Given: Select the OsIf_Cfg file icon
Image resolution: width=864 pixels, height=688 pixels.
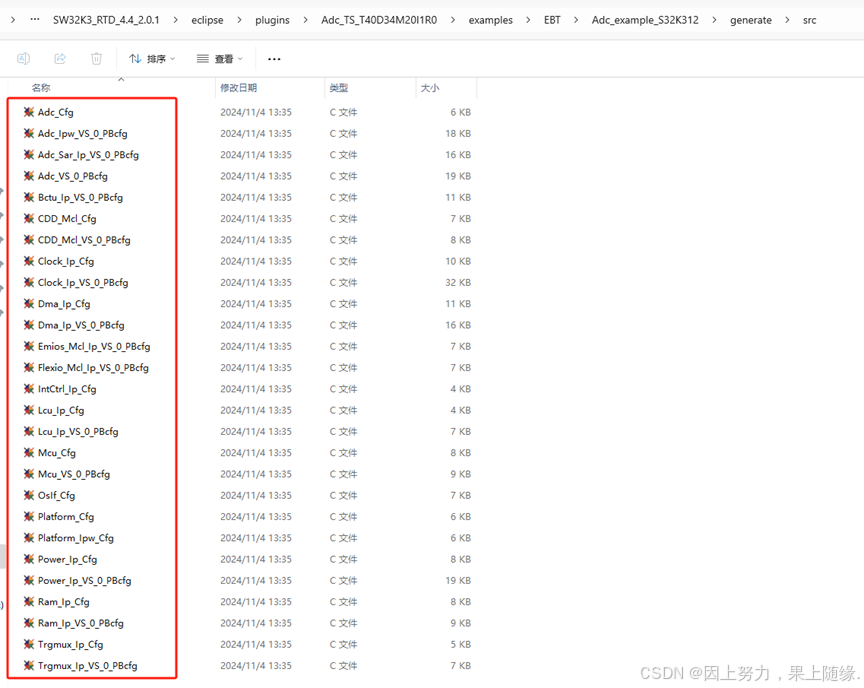Looking at the screenshot, I should [x=29, y=495].
